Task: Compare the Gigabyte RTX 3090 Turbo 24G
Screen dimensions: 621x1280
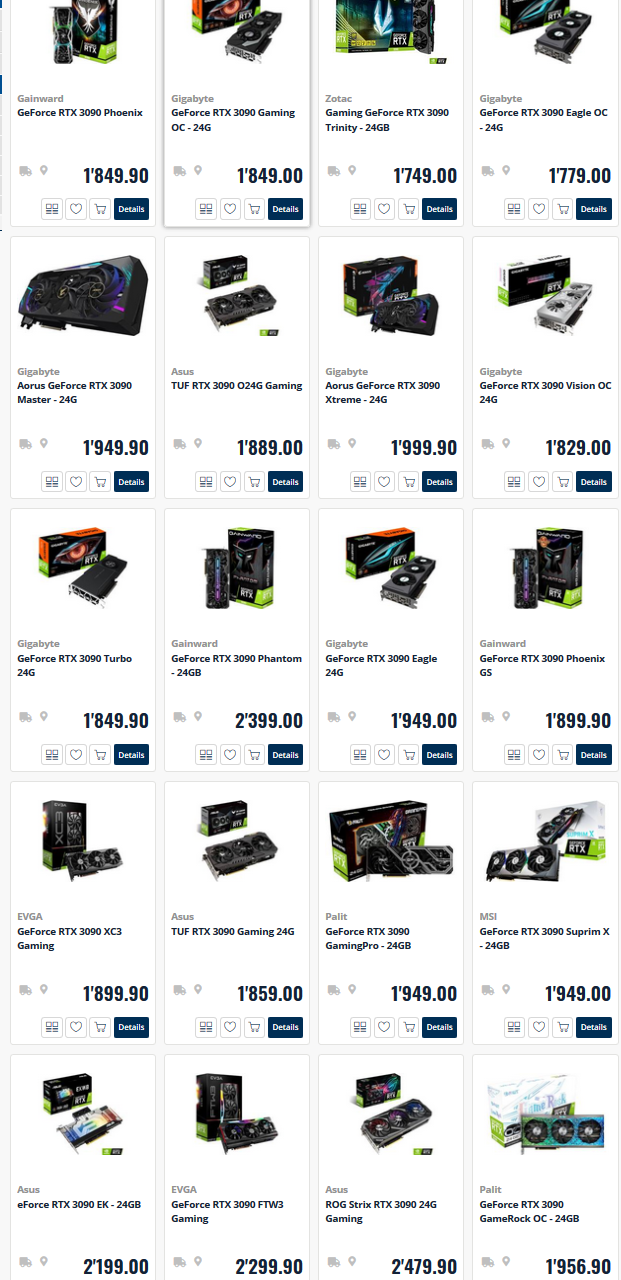Action: click(x=52, y=755)
